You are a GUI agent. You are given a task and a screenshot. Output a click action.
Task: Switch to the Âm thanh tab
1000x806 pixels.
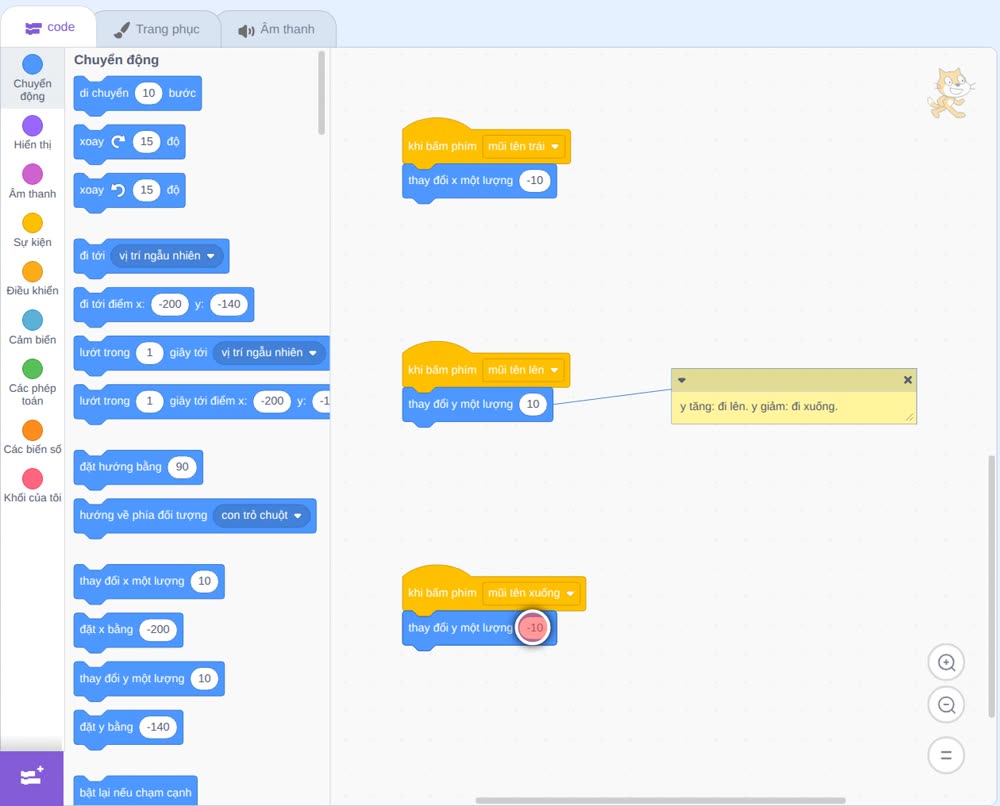click(x=277, y=29)
